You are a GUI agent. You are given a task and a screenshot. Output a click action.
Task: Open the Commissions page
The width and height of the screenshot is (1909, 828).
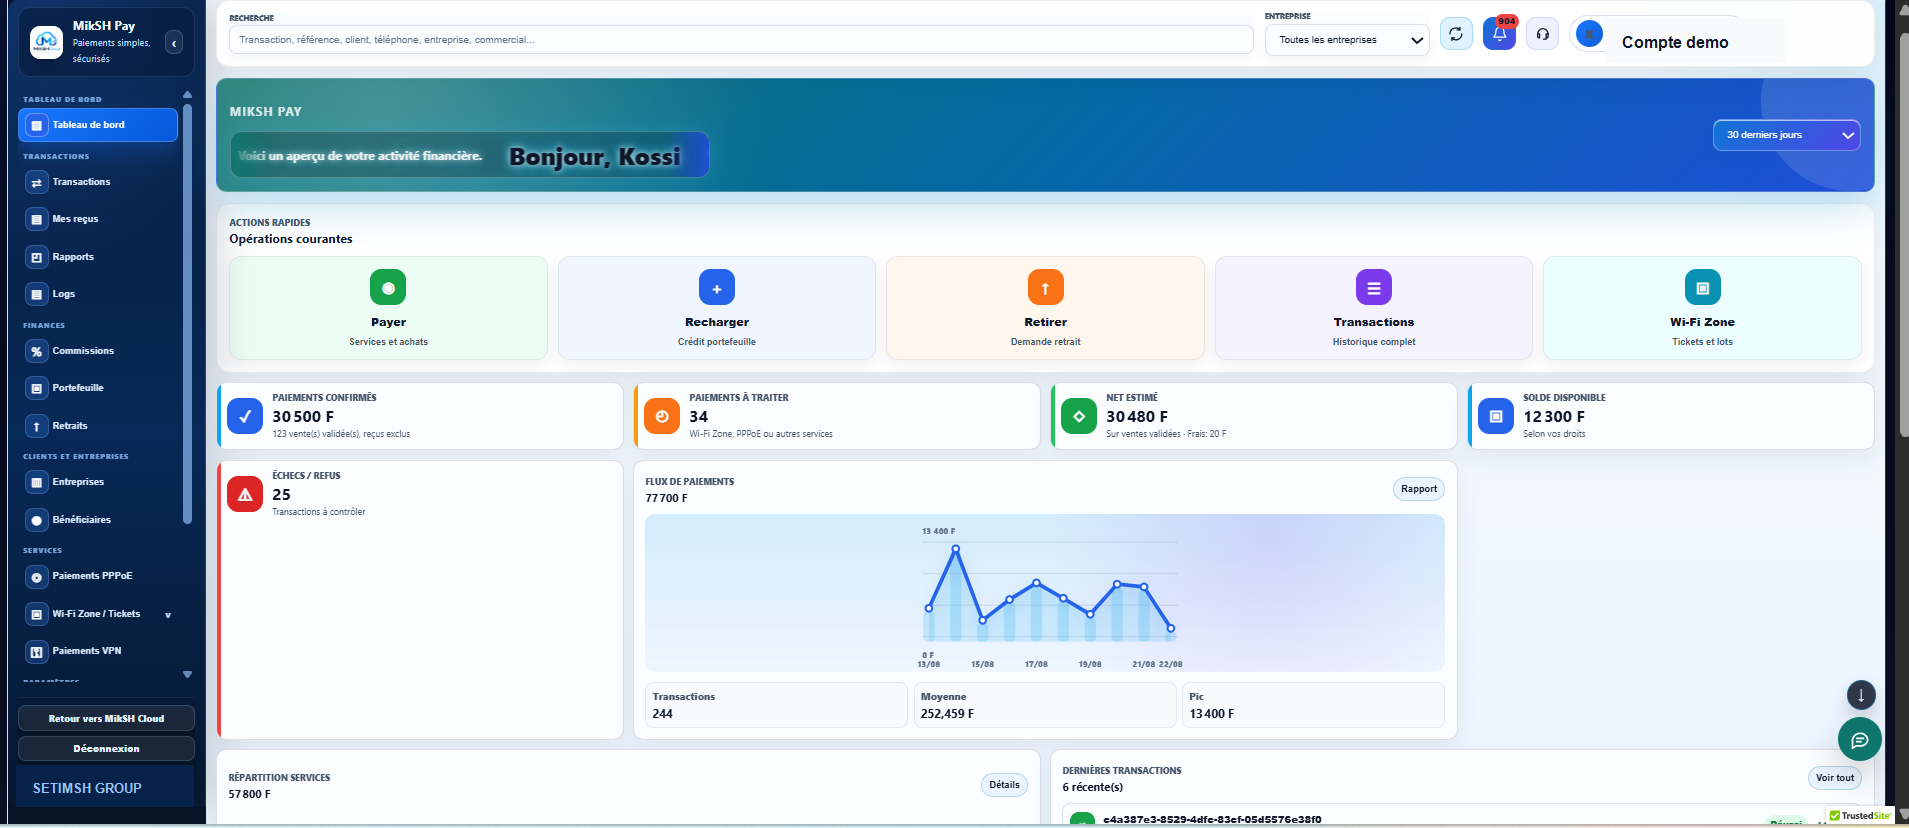point(98,351)
